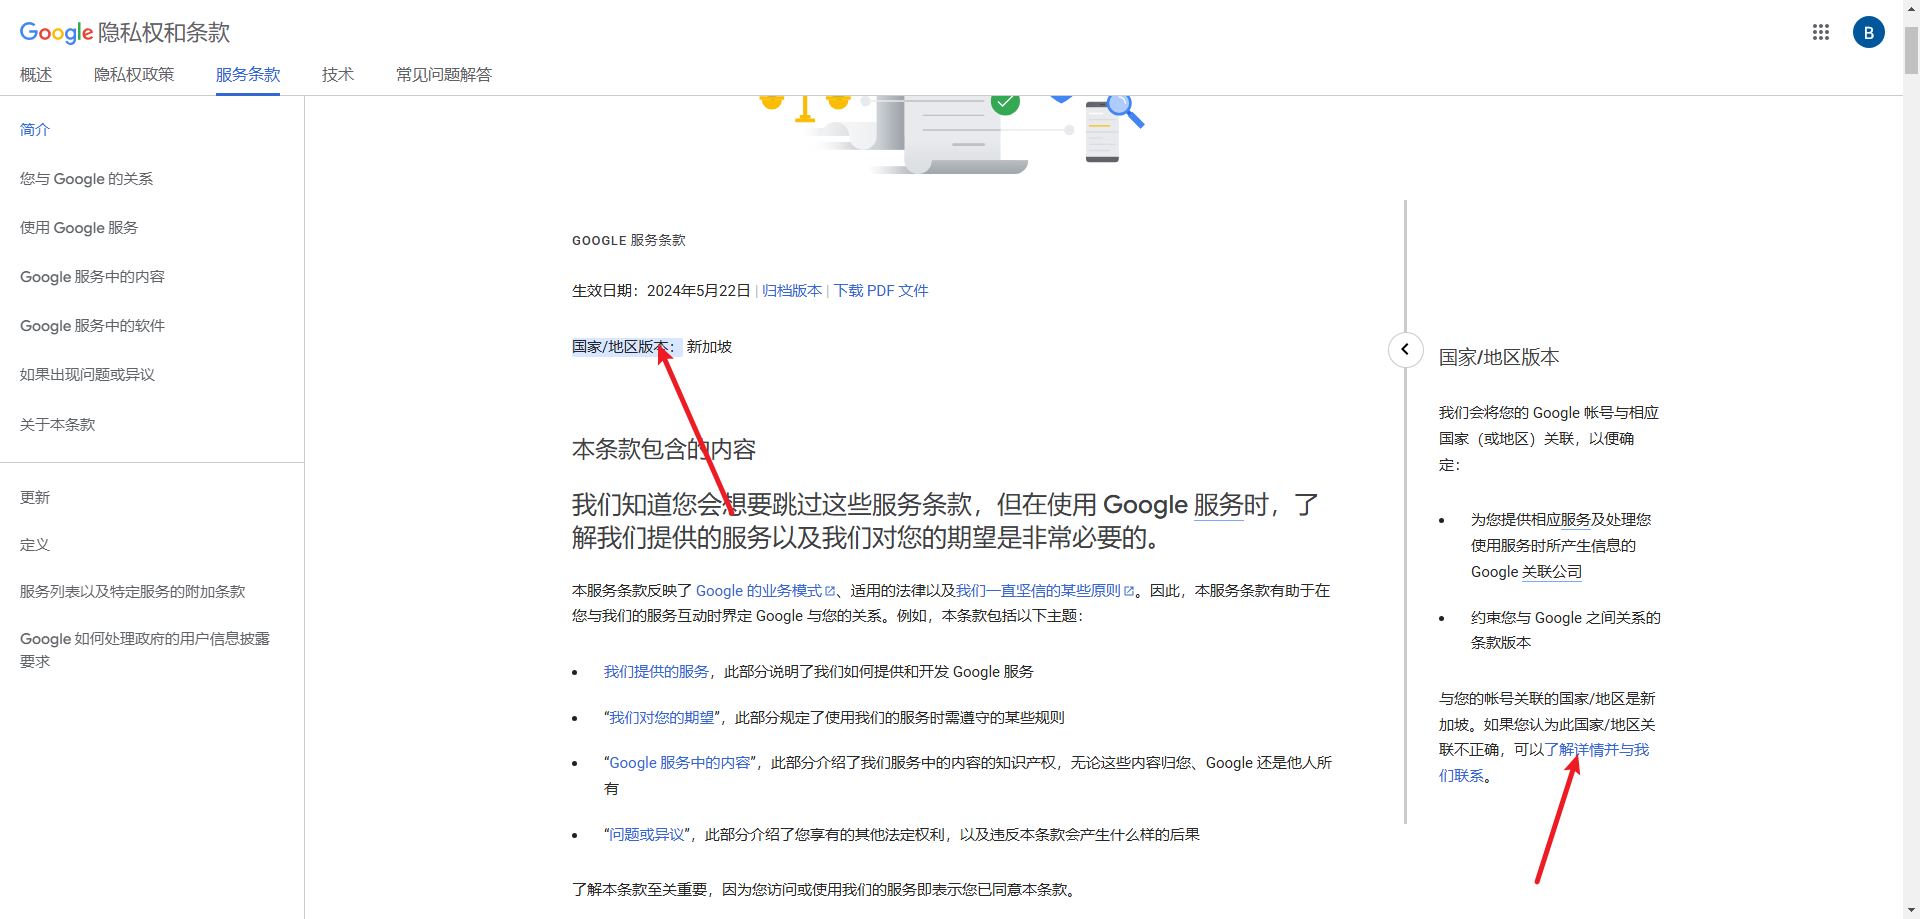The height and width of the screenshot is (919, 1920).
Task: Click the 新加坡 country text
Action: pyautogui.click(x=709, y=347)
